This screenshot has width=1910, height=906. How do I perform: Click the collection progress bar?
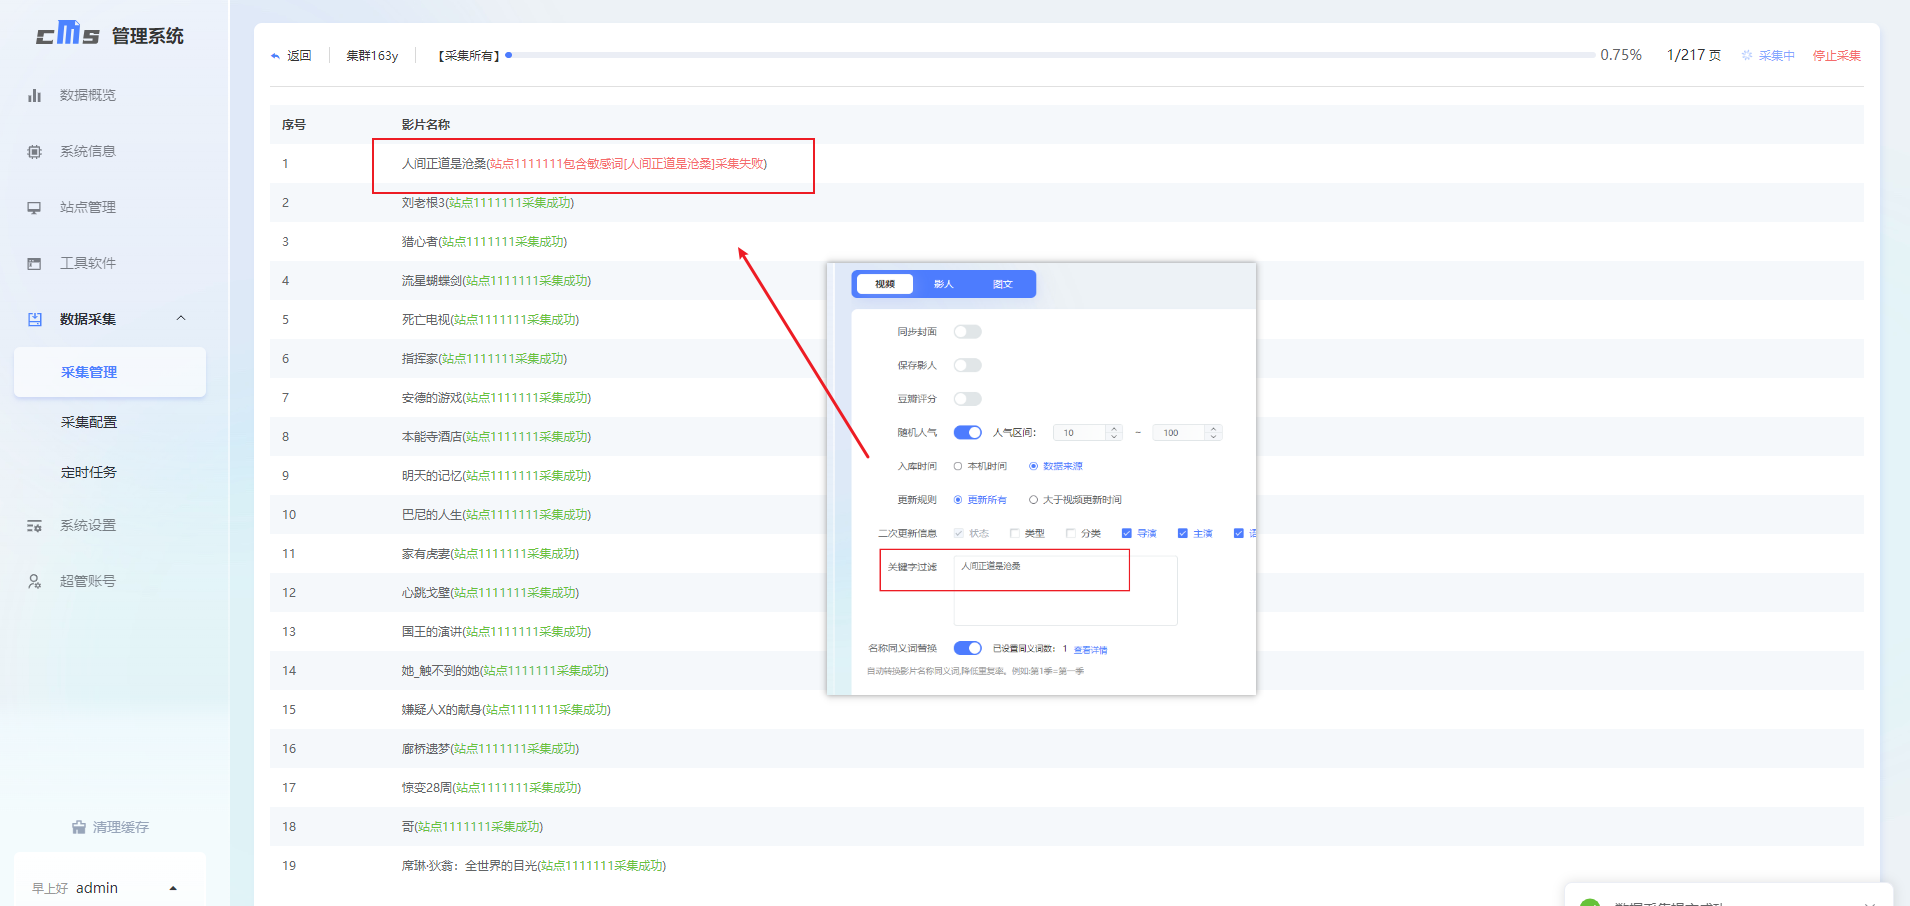click(x=1050, y=55)
